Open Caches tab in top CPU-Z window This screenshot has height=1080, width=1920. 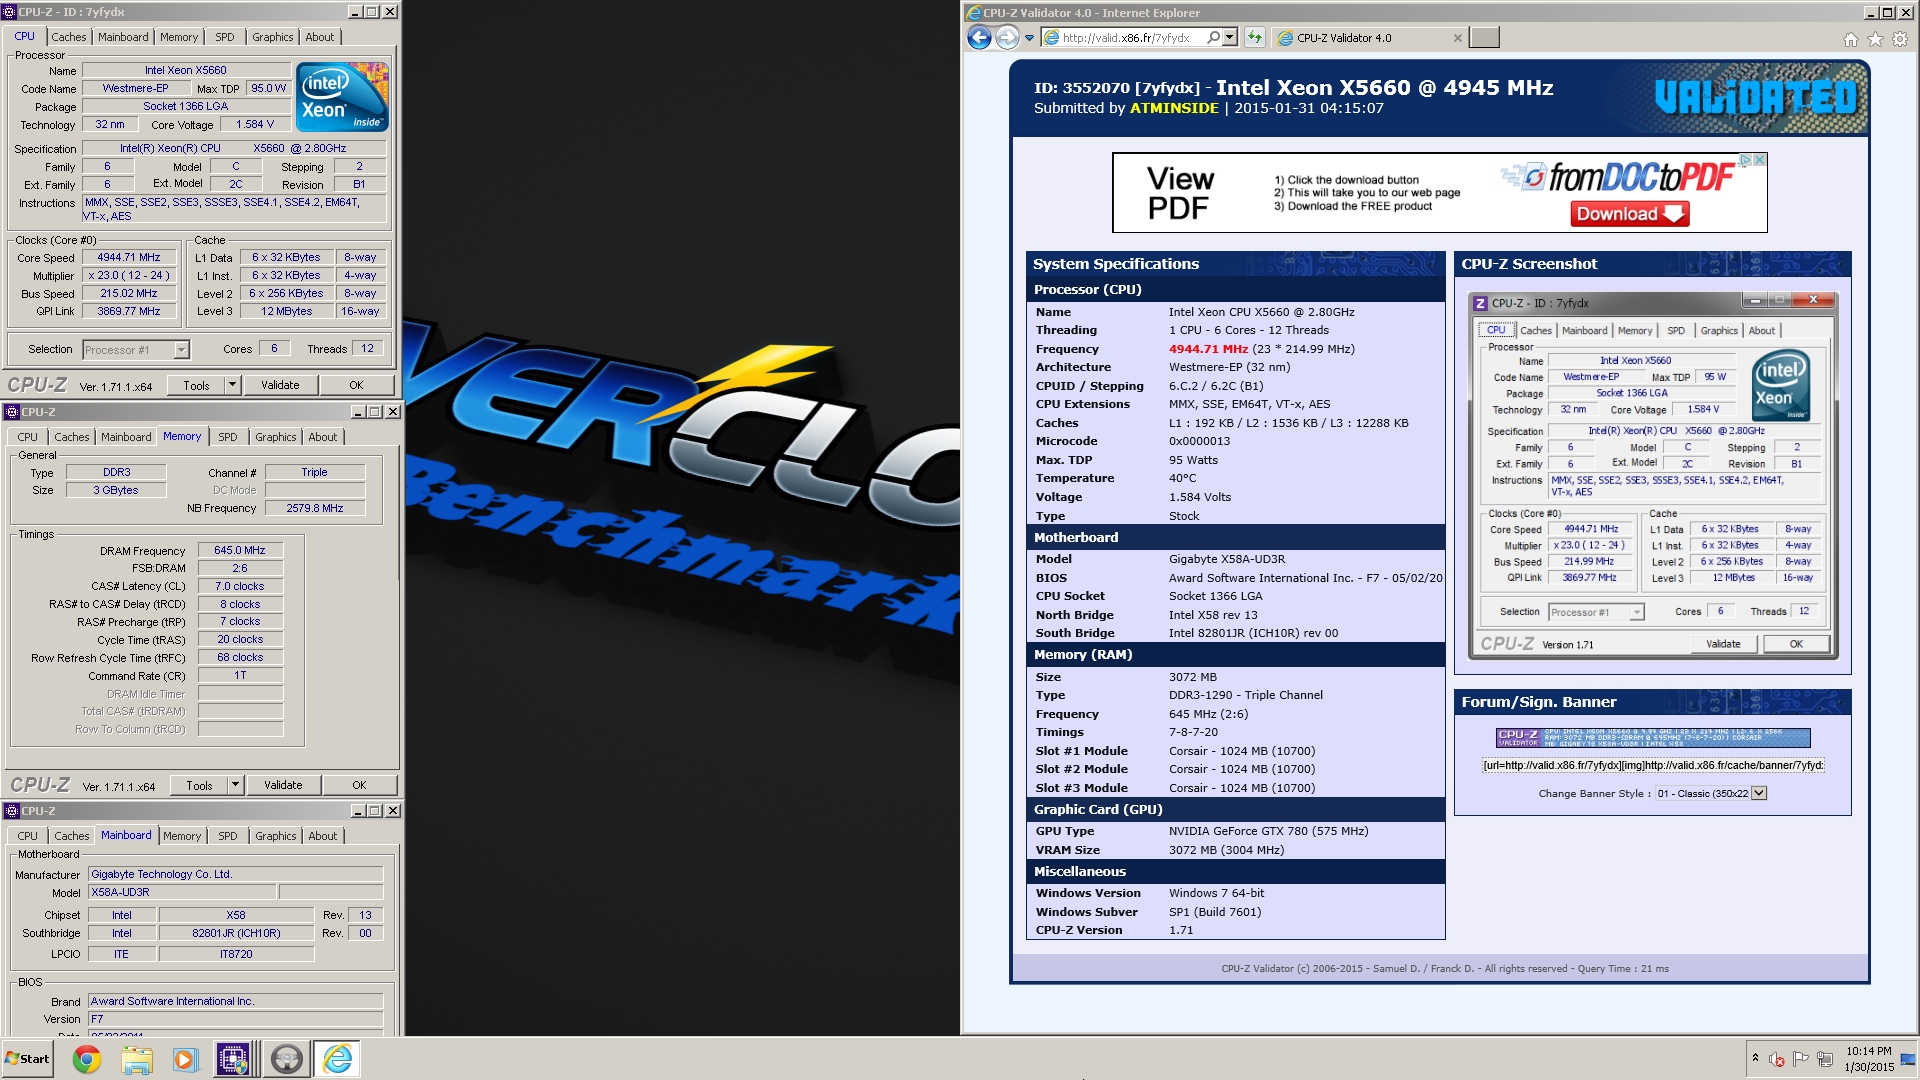(x=69, y=37)
